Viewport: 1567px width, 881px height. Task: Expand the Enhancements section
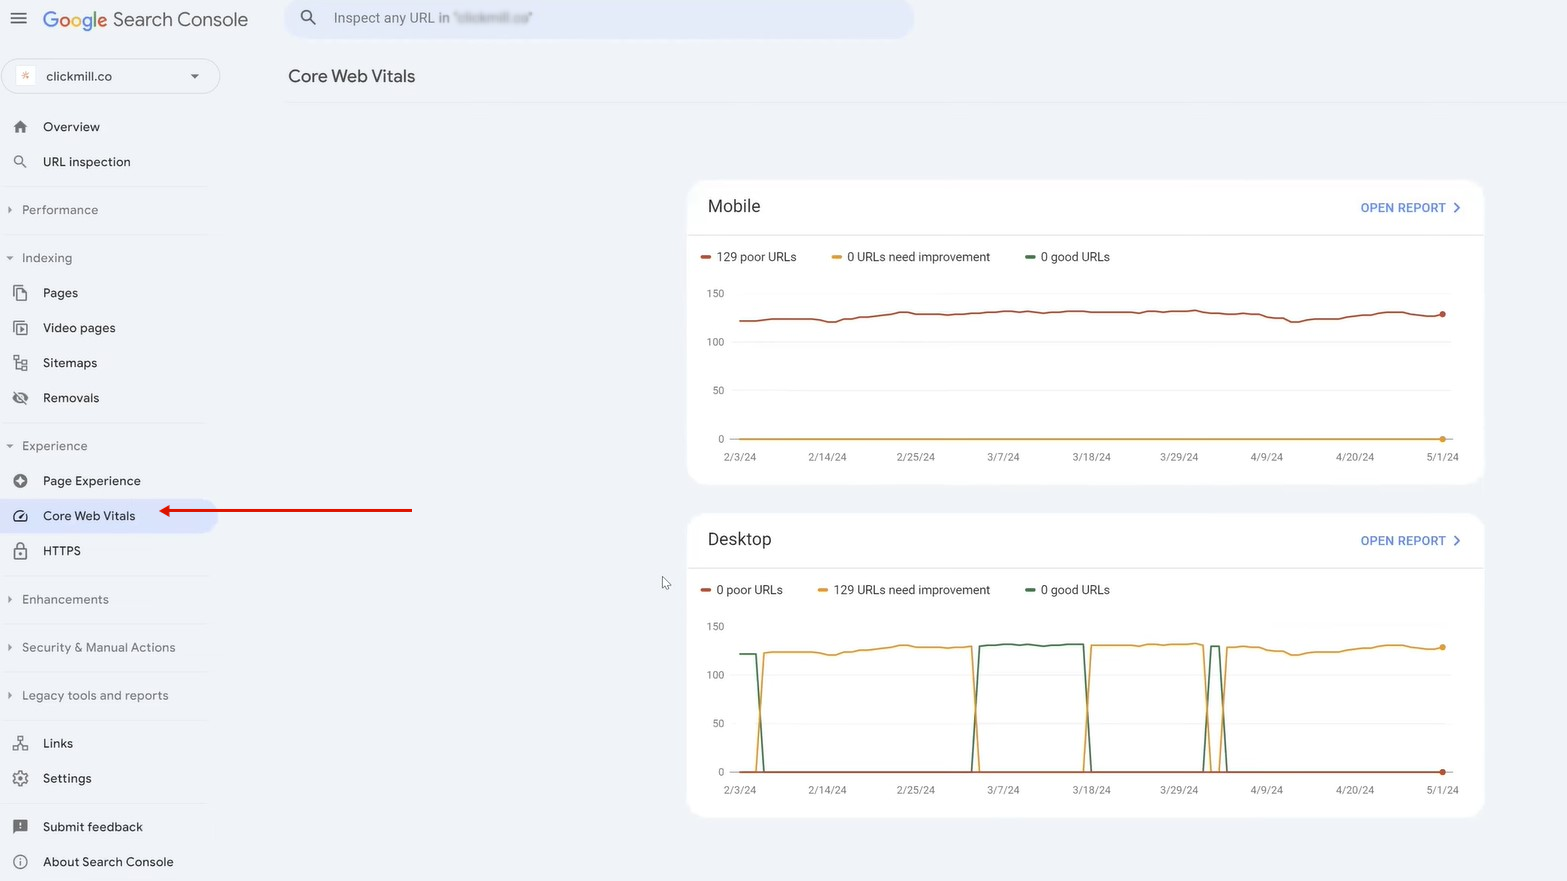65,600
